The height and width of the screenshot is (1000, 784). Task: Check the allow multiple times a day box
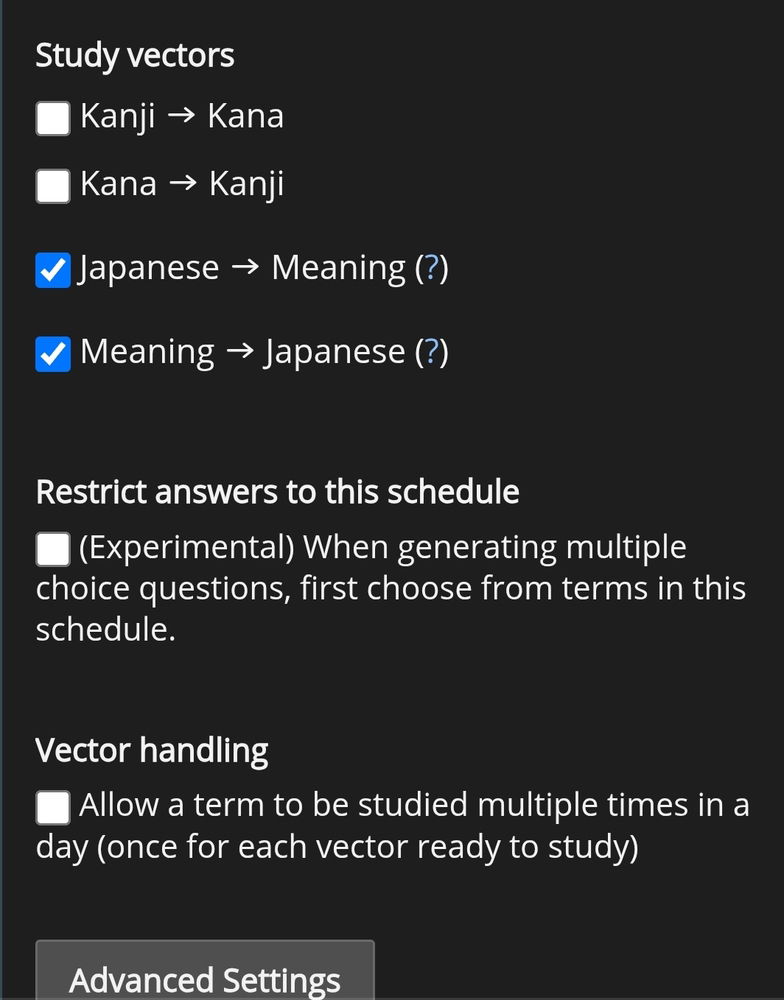coord(53,806)
